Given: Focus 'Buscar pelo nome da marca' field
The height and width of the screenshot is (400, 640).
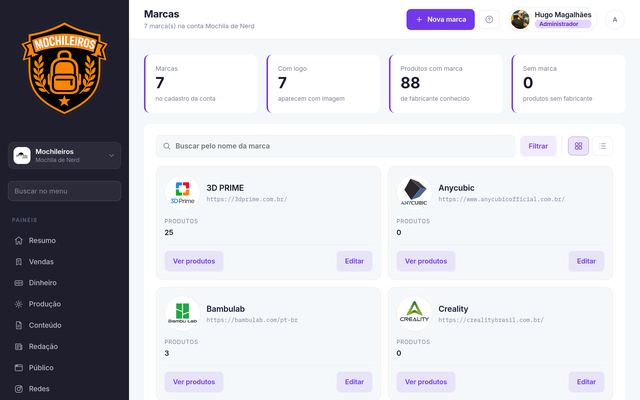Looking at the screenshot, I should [x=336, y=146].
